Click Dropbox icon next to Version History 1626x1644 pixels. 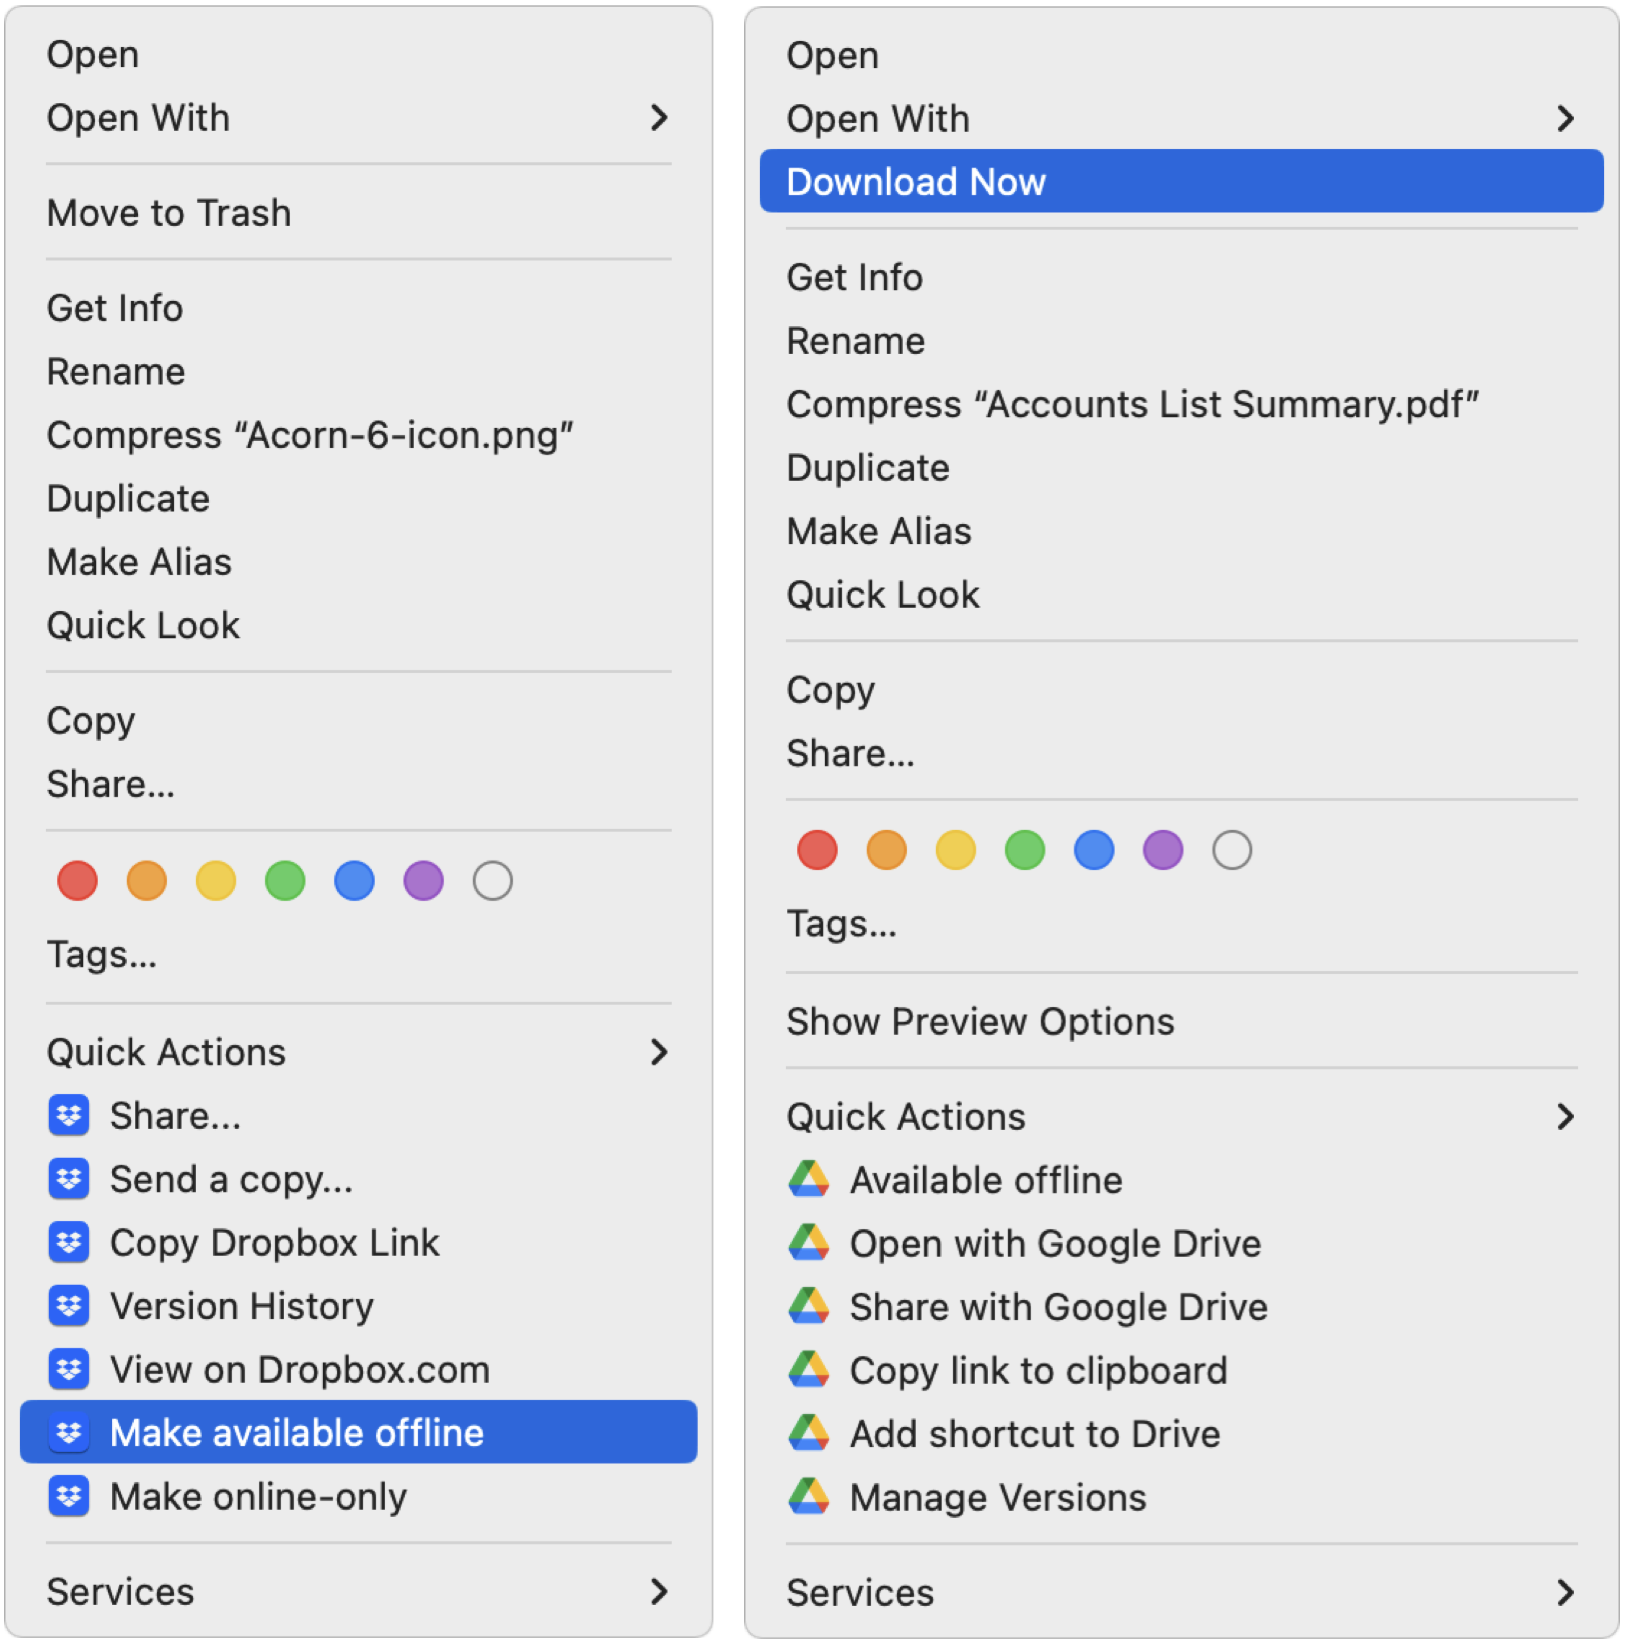tap(68, 1306)
